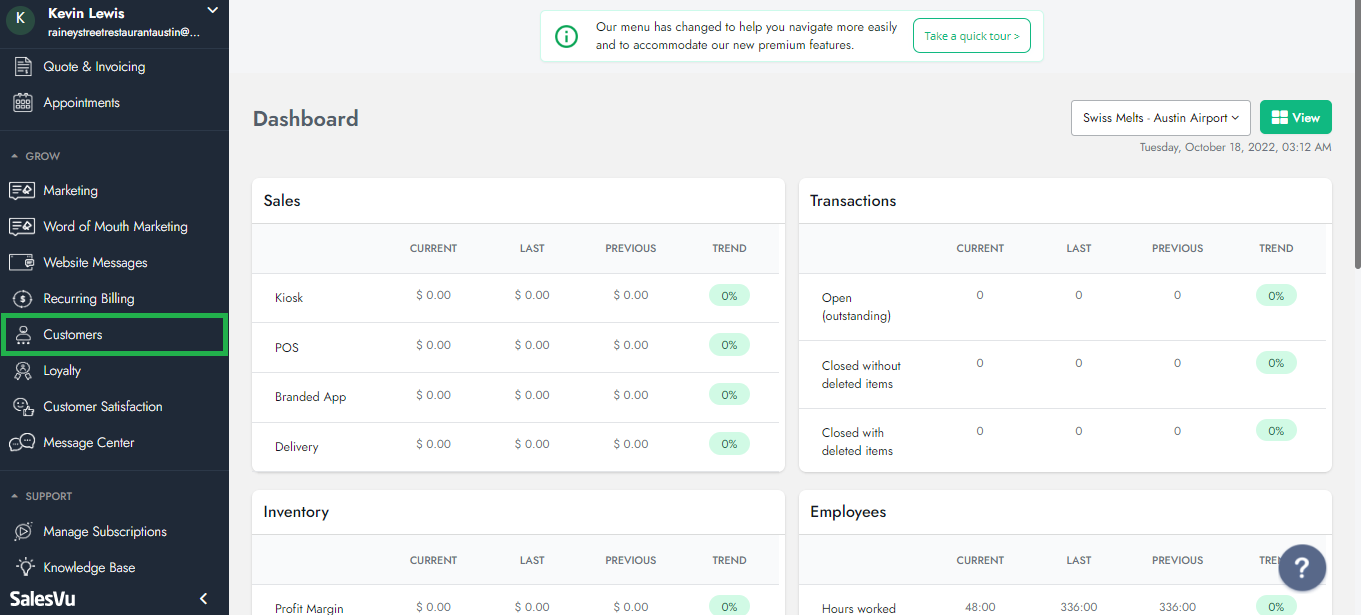Viewport: 1363px width, 615px height.
Task: Click the Marketing icon in sidebar
Action: pos(22,191)
